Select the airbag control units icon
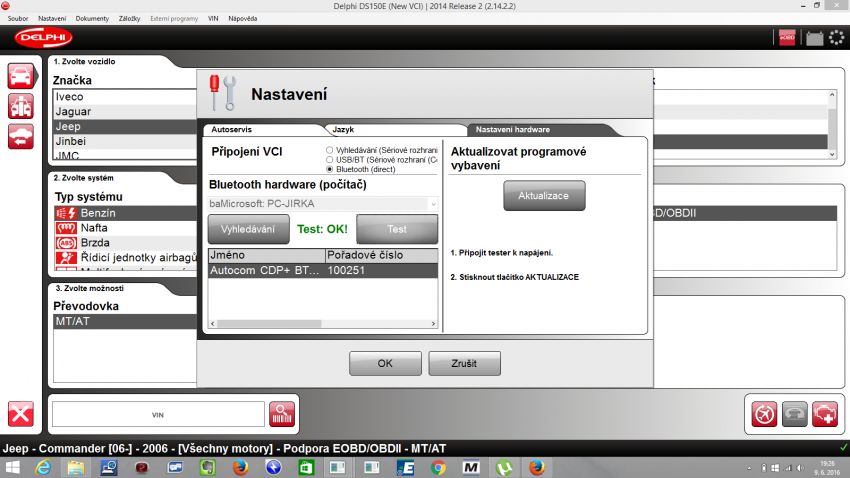 (66, 257)
